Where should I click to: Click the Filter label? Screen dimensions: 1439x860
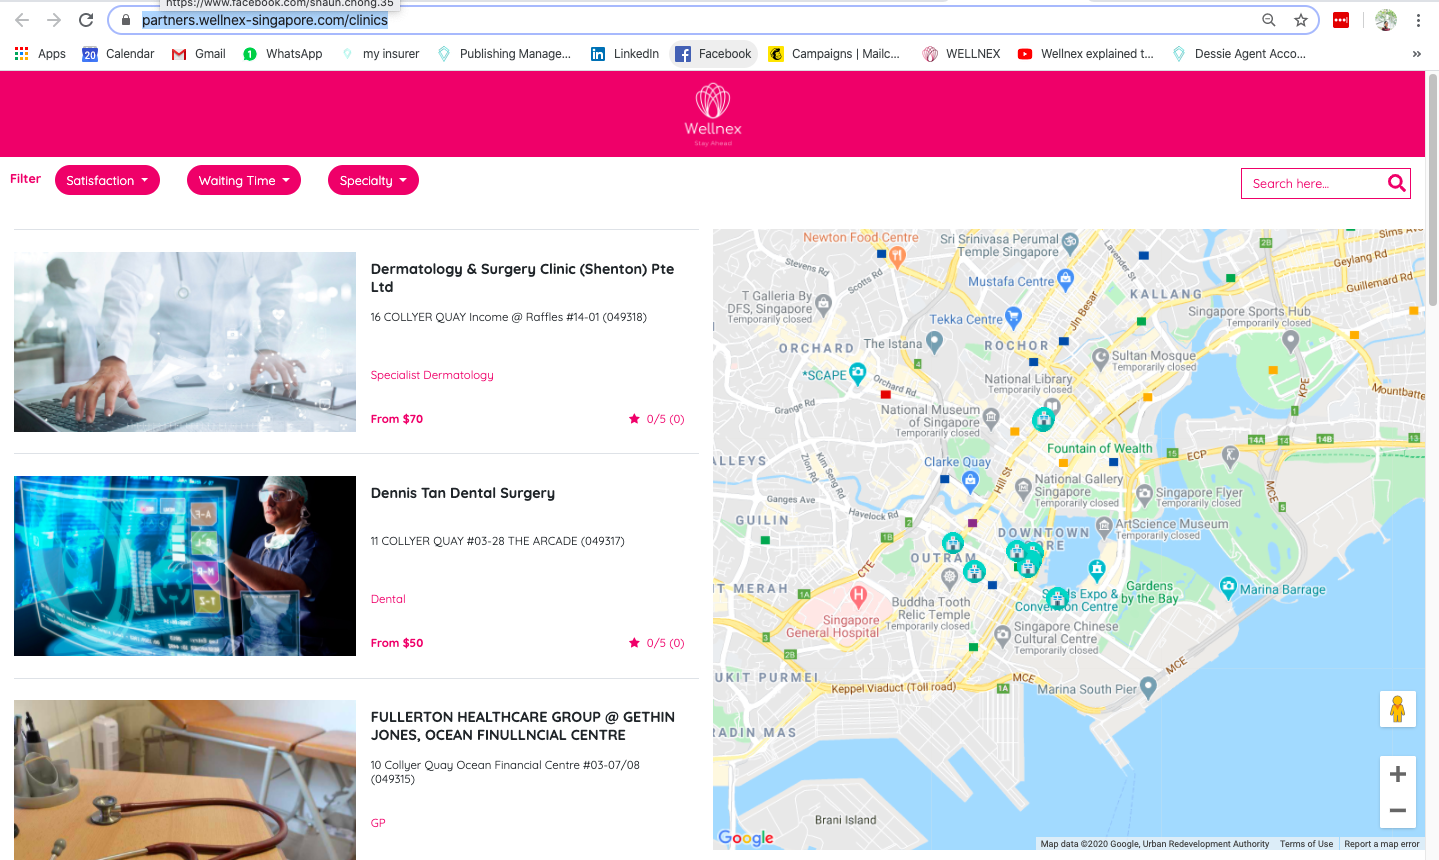[25, 179]
